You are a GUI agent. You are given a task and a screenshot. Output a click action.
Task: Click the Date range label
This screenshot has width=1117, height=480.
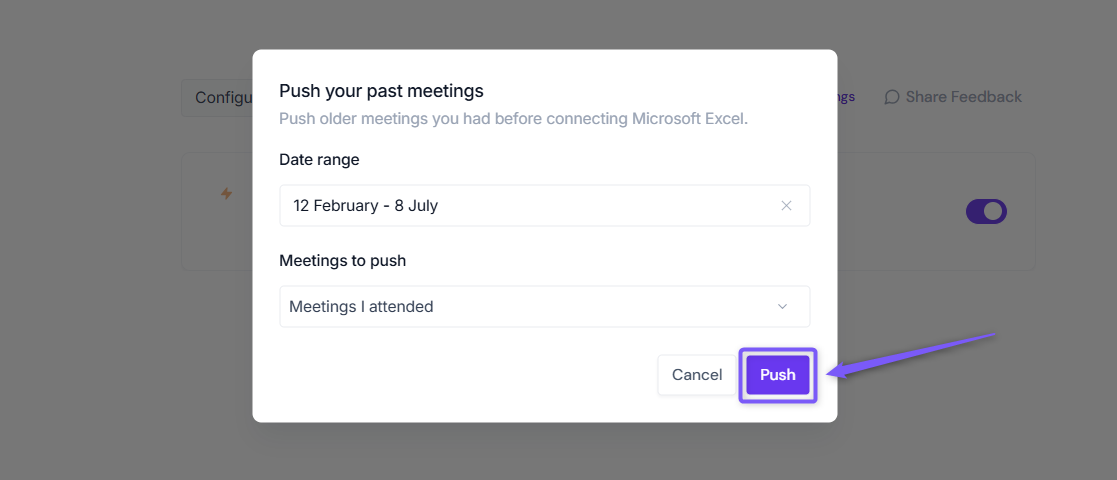tap(319, 160)
